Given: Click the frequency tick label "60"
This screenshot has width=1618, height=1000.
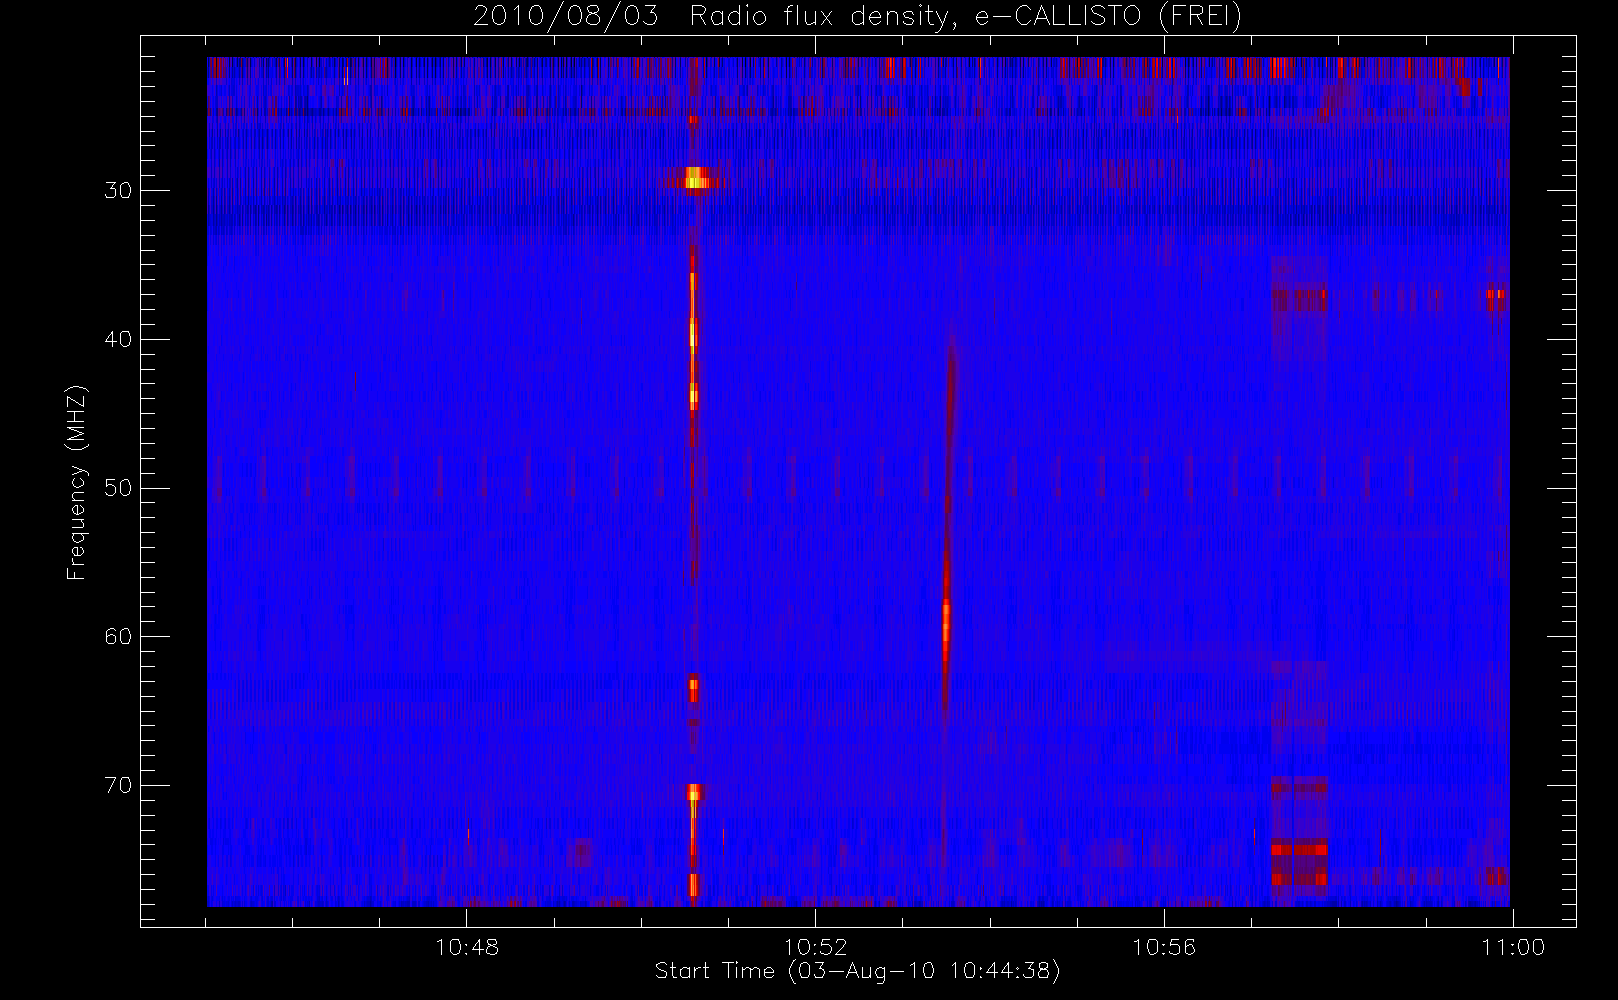Looking at the screenshot, I should [118, 636].
